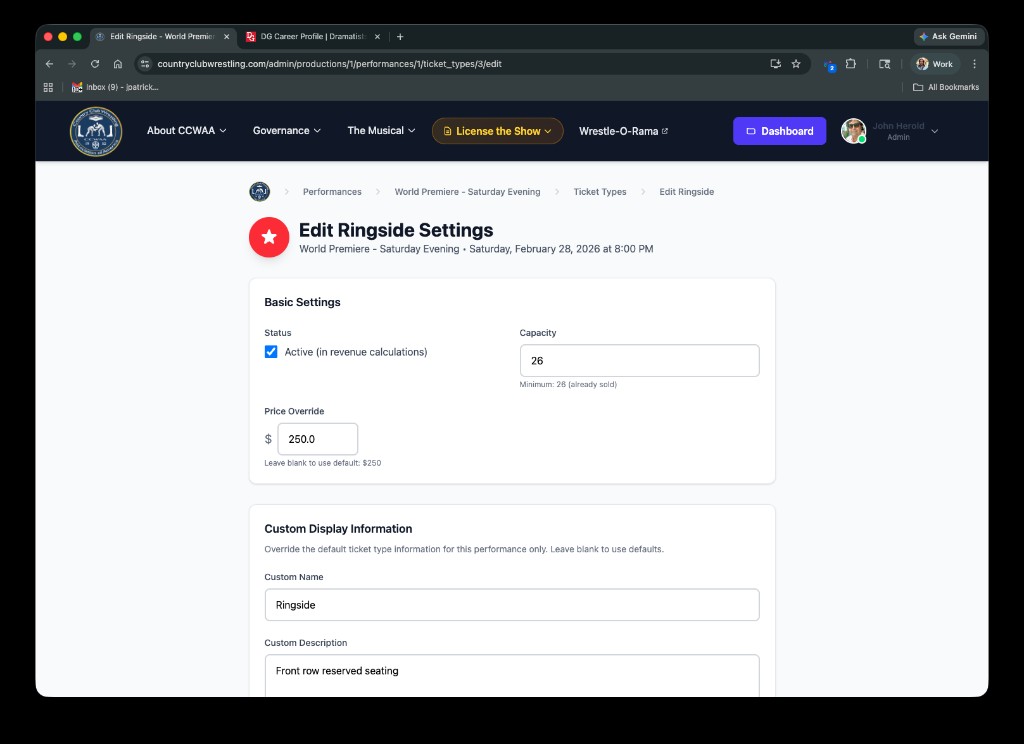
Task: Open the new tab plus button
Action: [400, 37]
